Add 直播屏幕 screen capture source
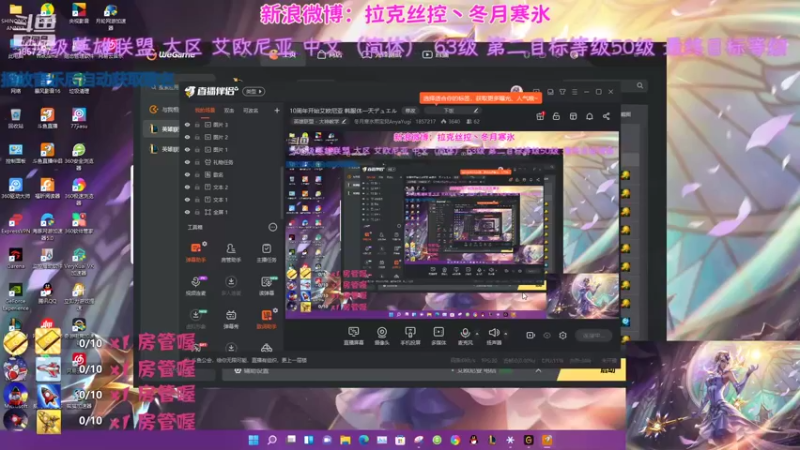Viewport: 800px width, 450px height. tap(354, 336)
